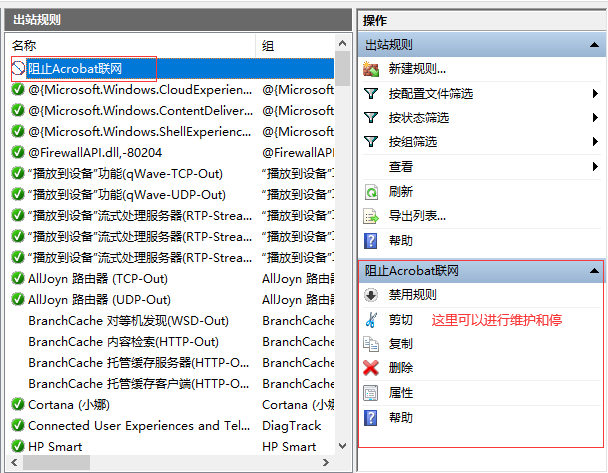Select the 阻止Acrobat联网 rule row
The height and width of the screenshot is (473, 608).
tap(171, 69)
